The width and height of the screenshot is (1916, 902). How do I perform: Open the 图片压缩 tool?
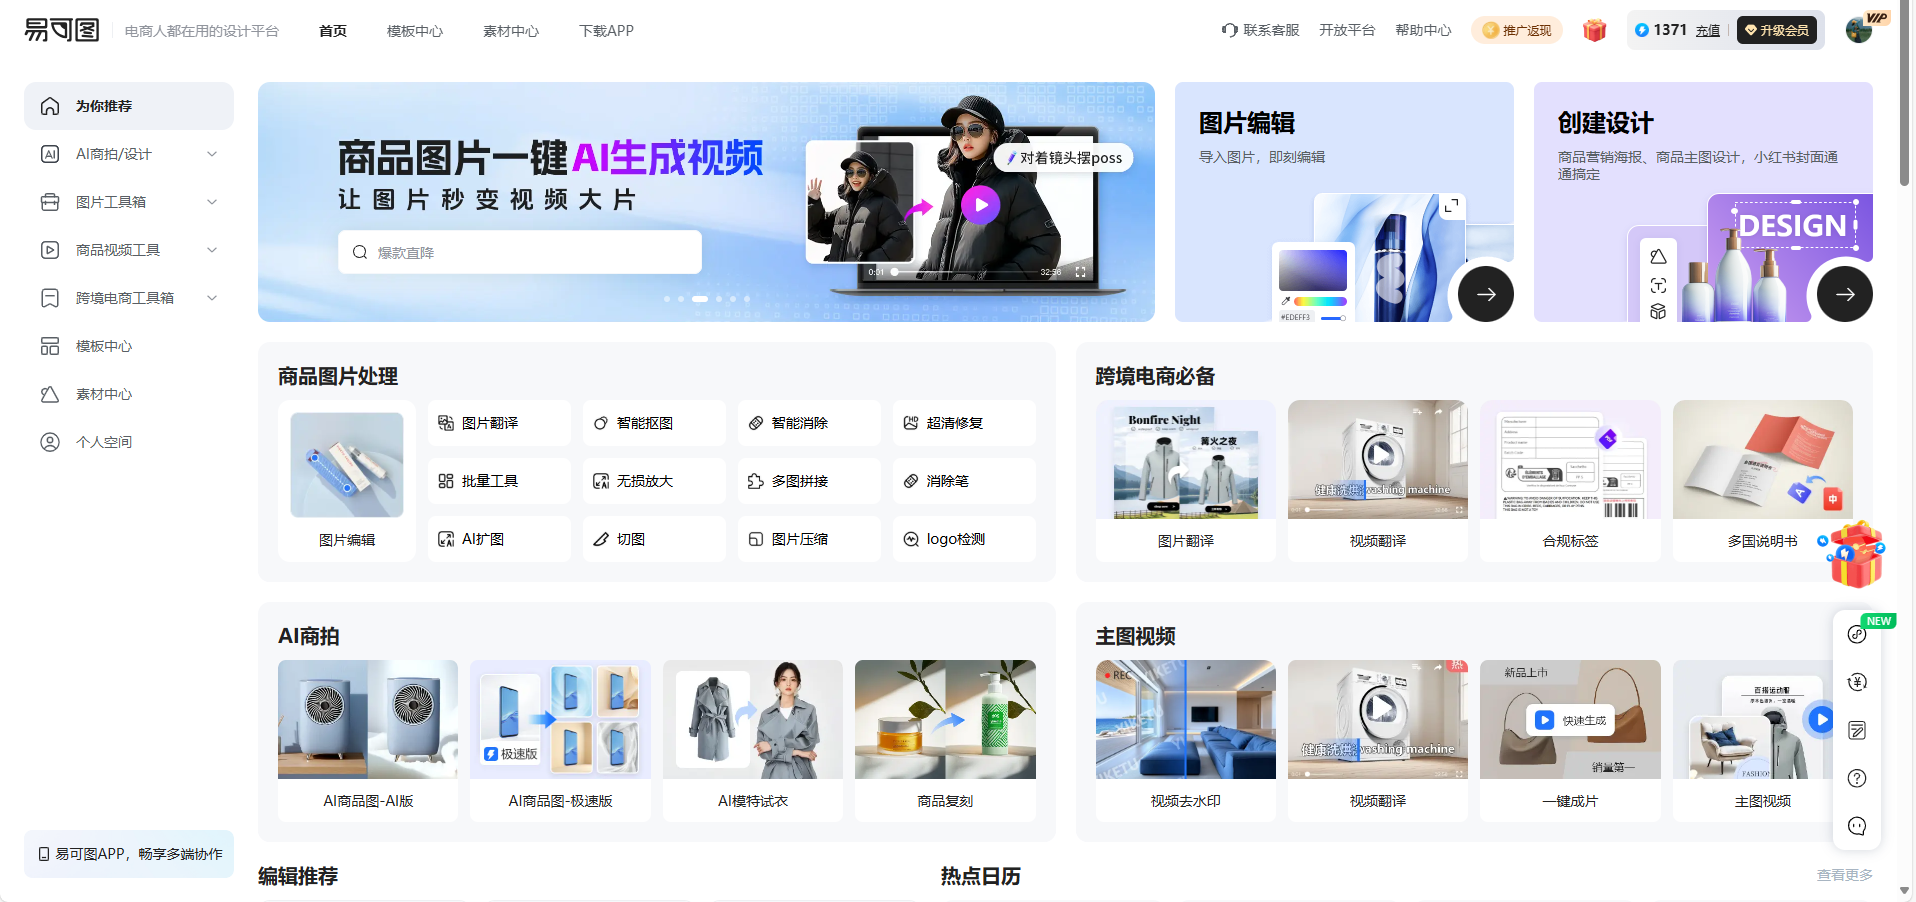pyautogui.click(x=809, y=539)
